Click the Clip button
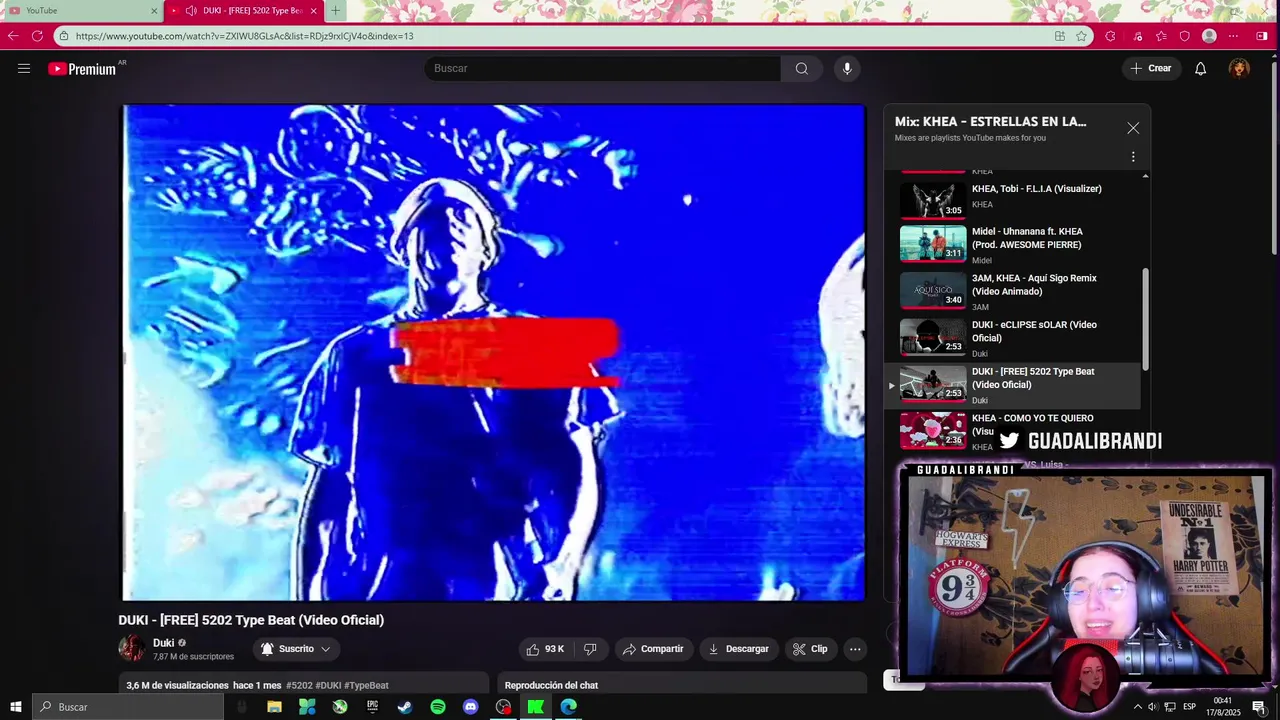1280x720 pixels. [x=811, y=649]
